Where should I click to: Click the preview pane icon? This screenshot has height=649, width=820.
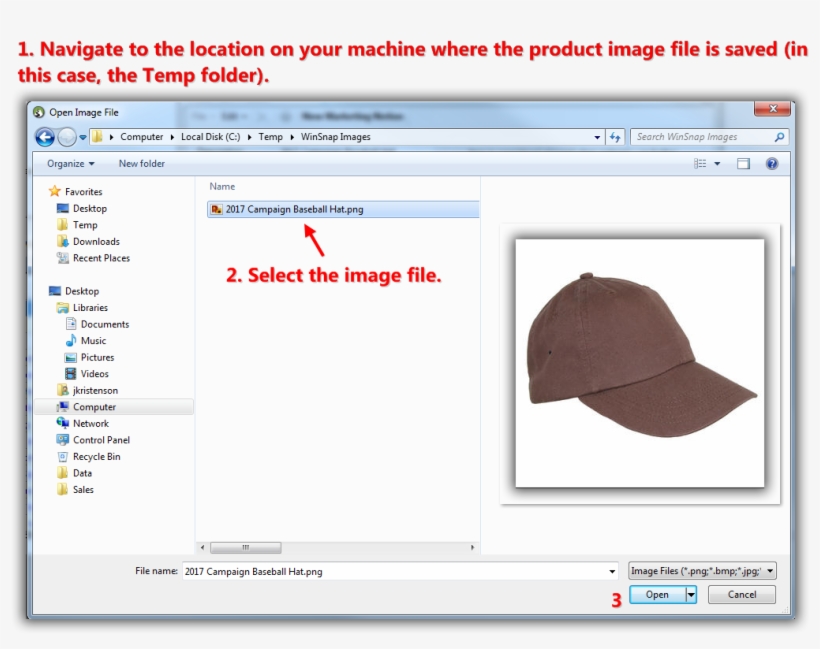click(742, 163)
